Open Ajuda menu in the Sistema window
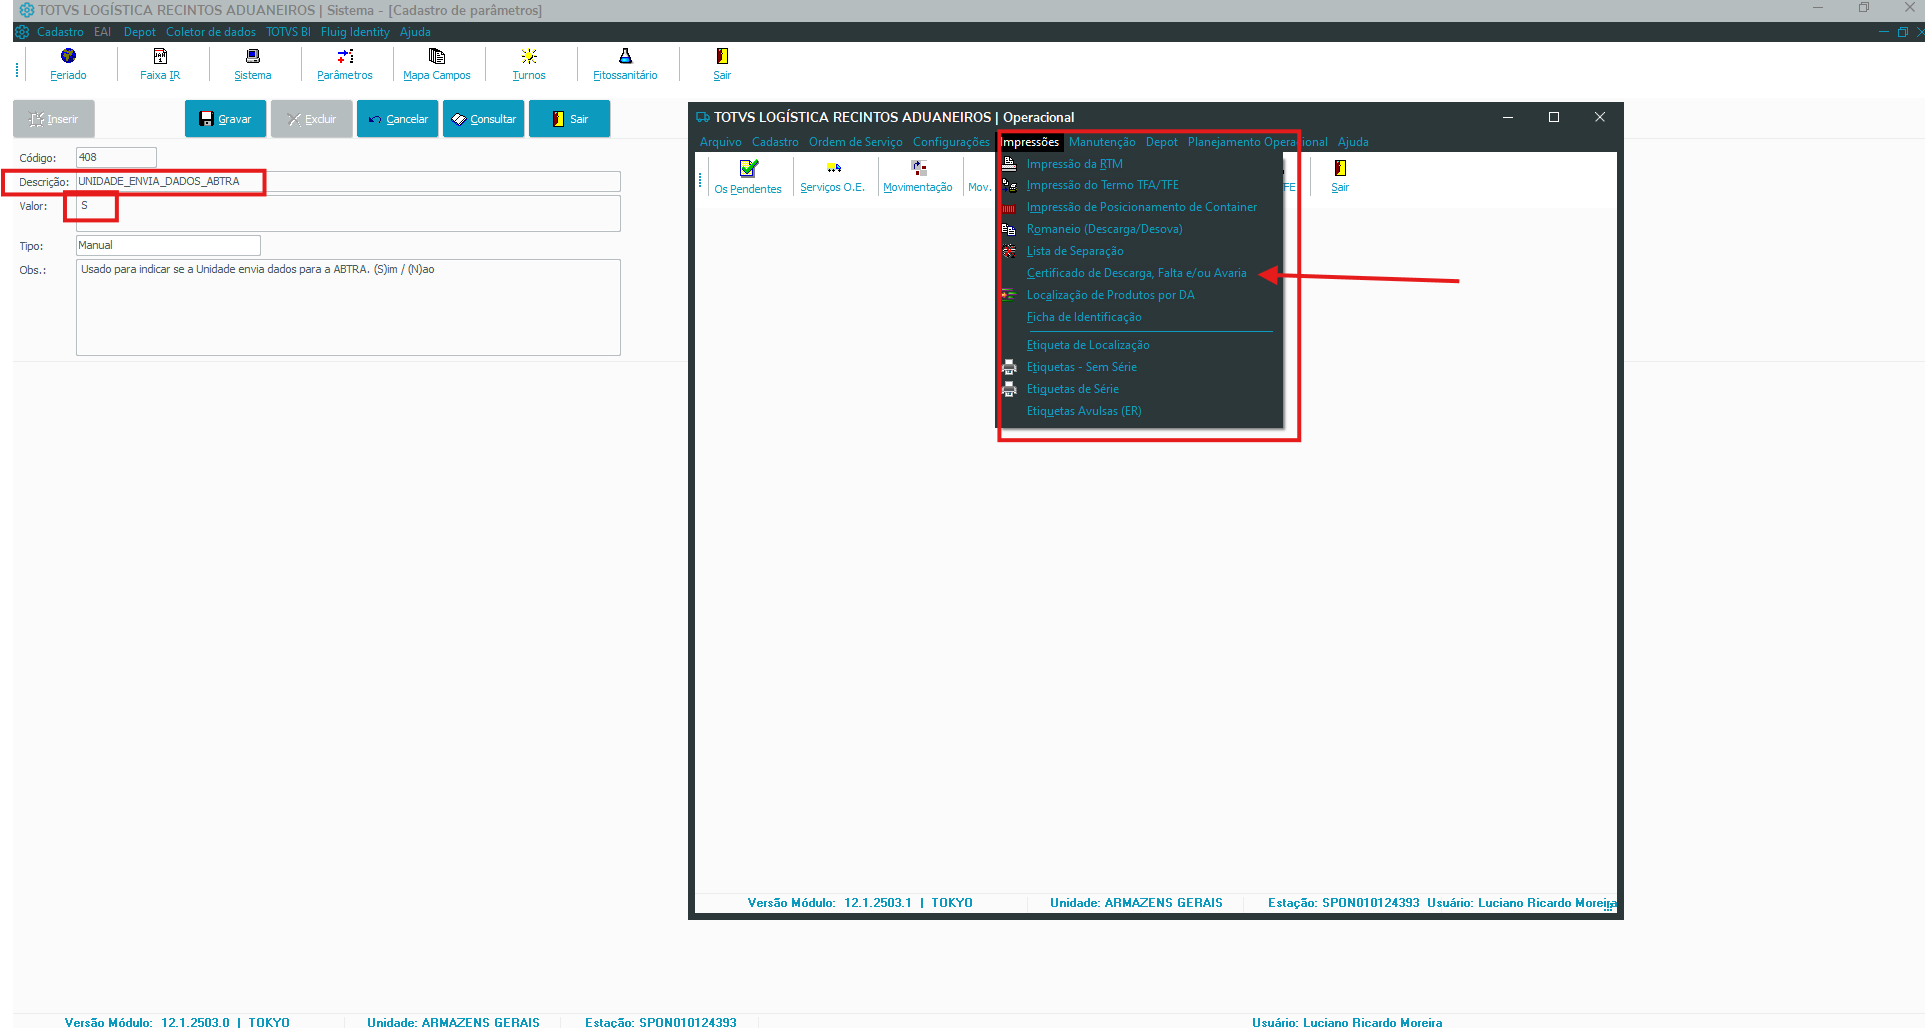Image resolution: width=1925 pixels, height=1028 pixels. pos(415,32)
